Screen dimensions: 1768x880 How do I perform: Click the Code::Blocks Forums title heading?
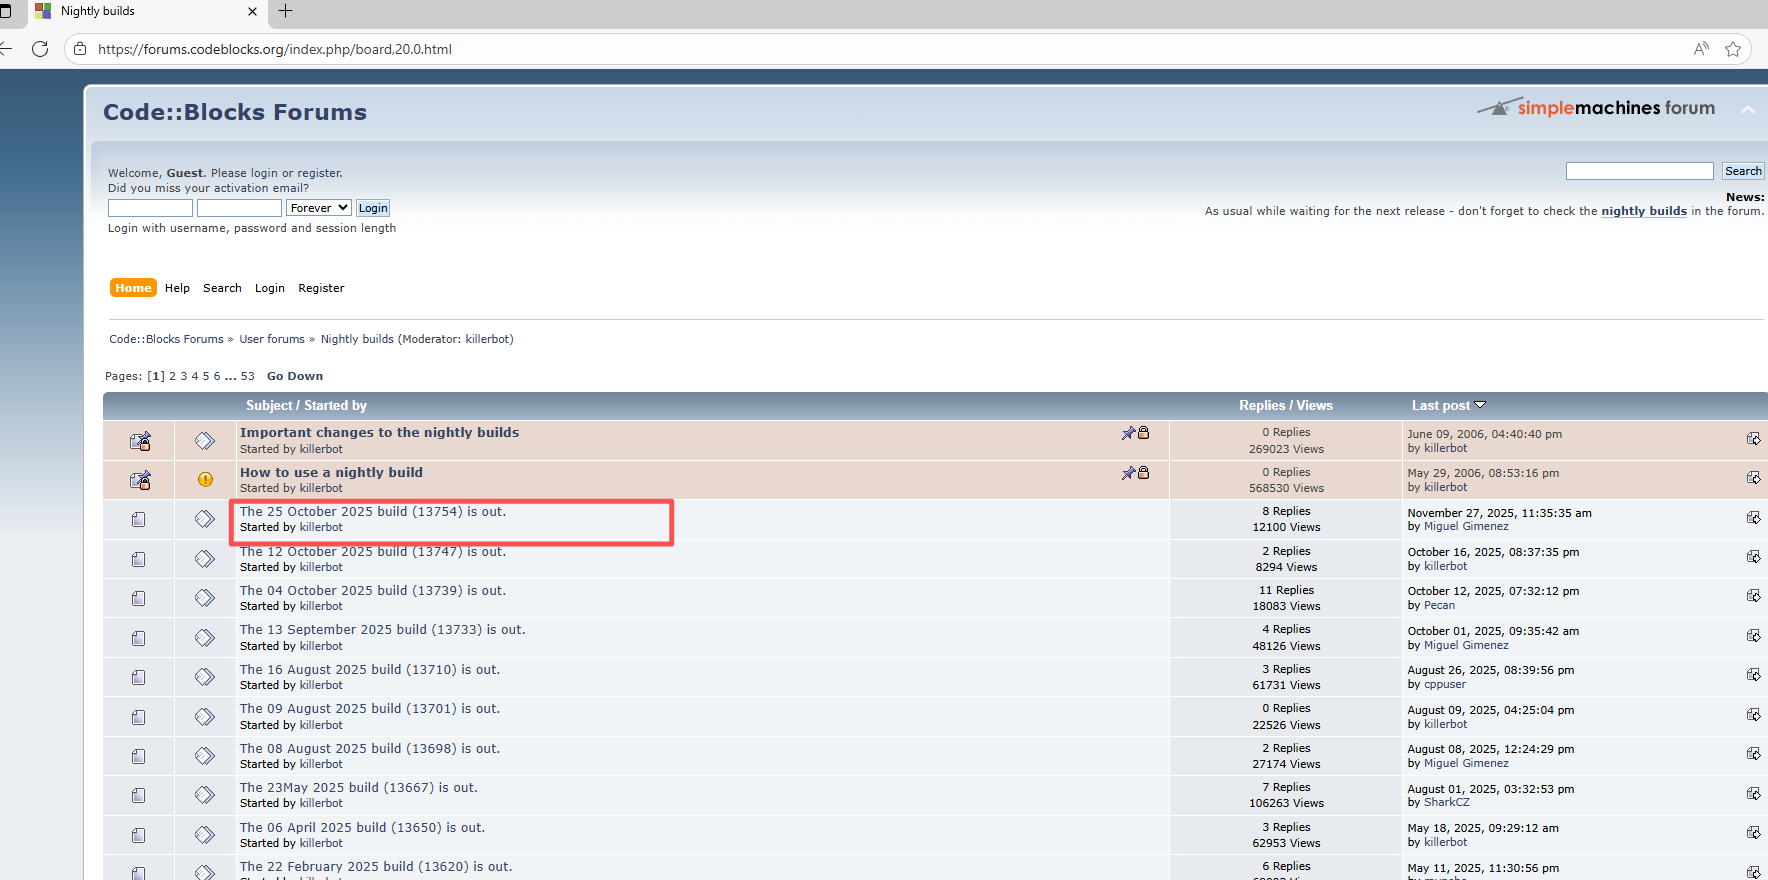(235, 112)
